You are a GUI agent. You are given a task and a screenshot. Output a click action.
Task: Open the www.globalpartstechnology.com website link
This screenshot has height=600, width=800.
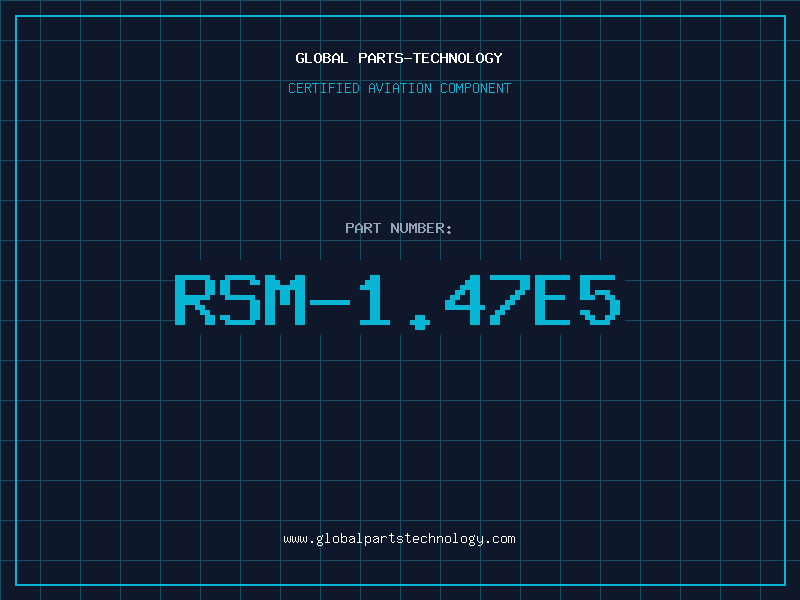pyautogui.click(x=399, y=539)
